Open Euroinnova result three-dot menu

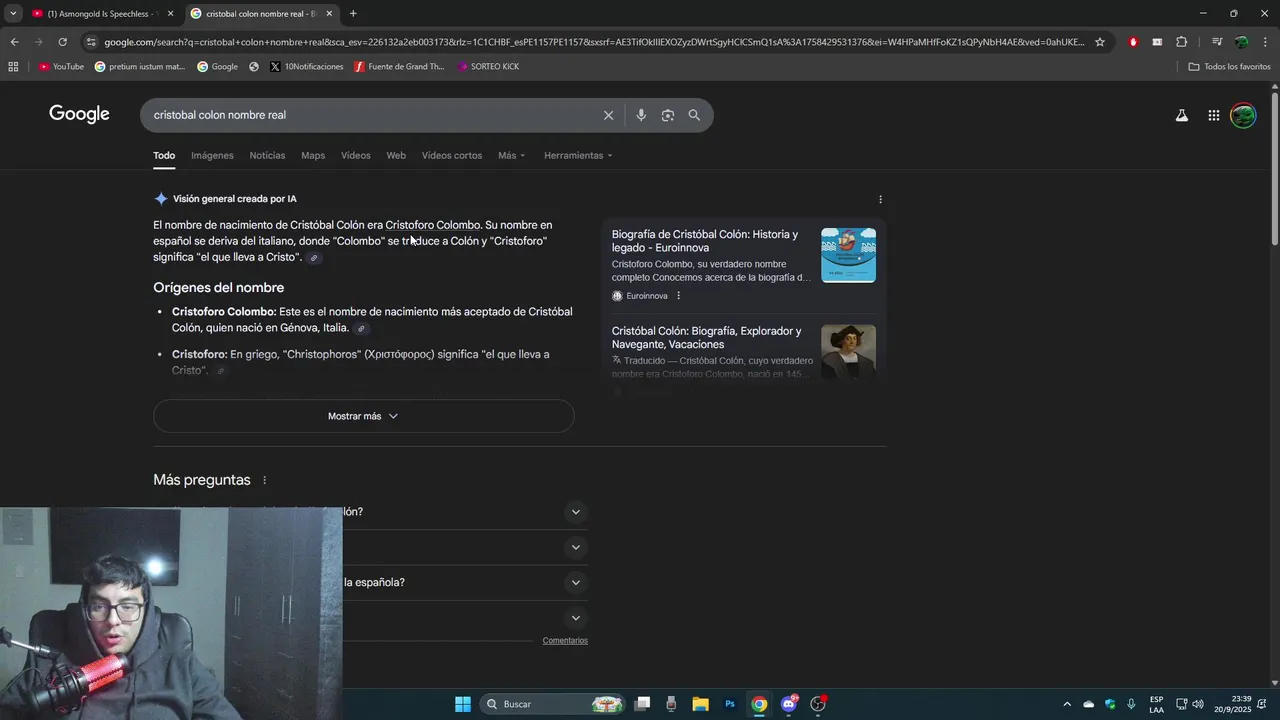[x=678, y=296]
